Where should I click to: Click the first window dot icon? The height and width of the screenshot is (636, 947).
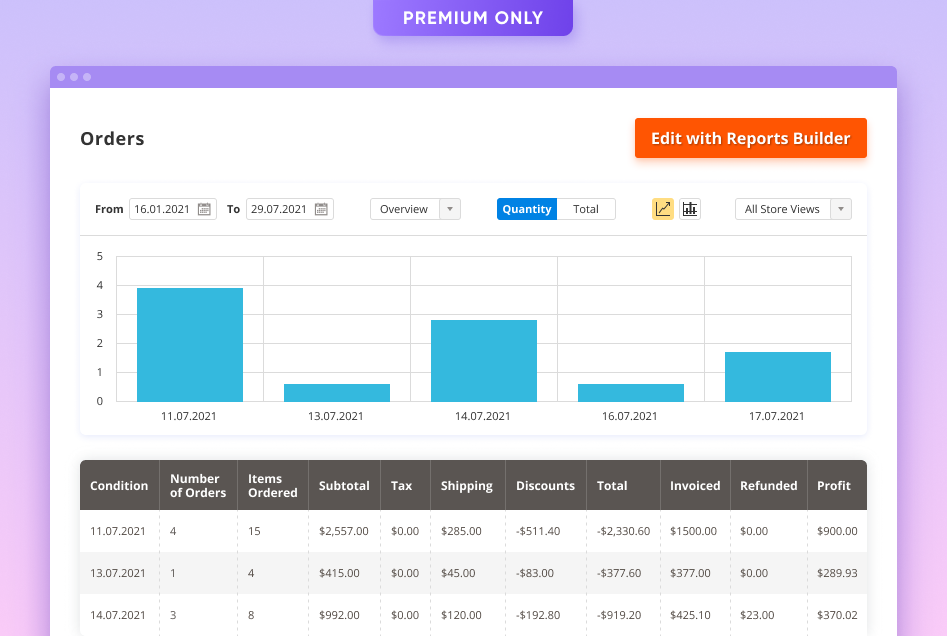[x=59, y=75]
